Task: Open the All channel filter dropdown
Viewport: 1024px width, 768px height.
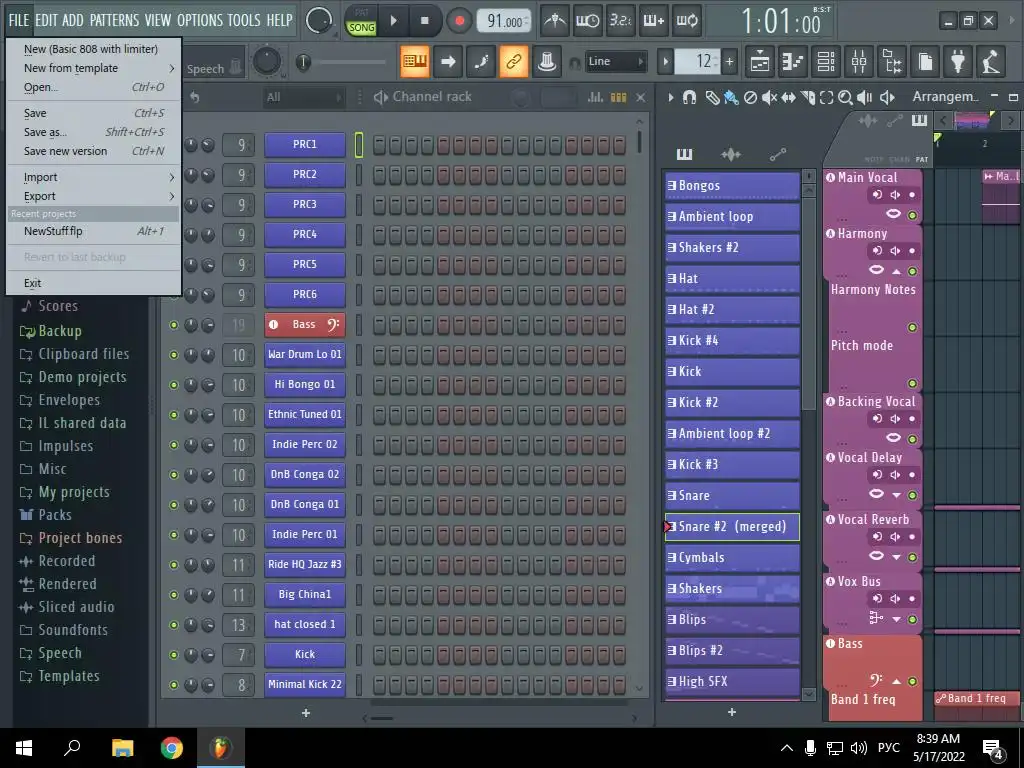Action: [x=304, y=97]
